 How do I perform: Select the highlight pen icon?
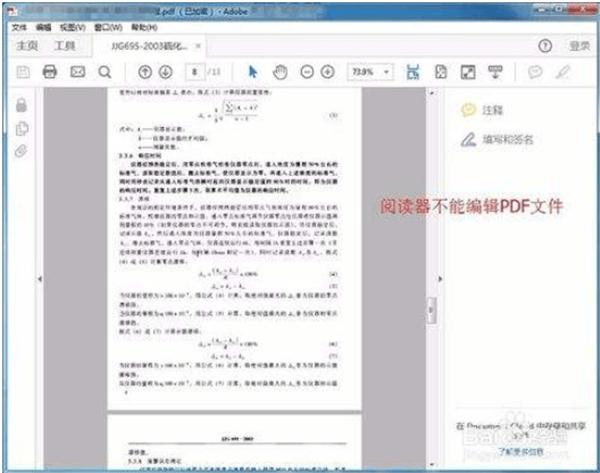(563, 72)
